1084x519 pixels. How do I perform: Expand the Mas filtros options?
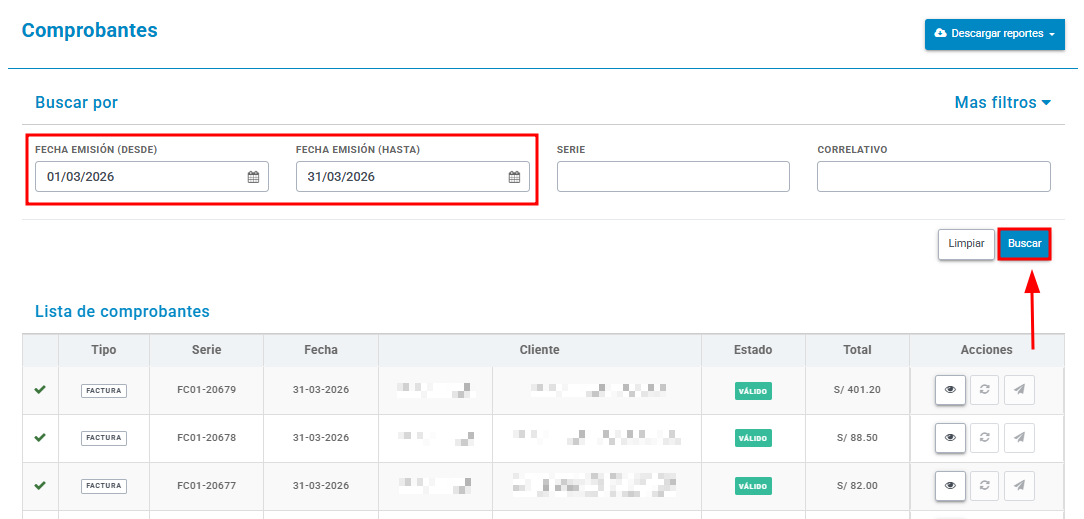pos(1002,103)
